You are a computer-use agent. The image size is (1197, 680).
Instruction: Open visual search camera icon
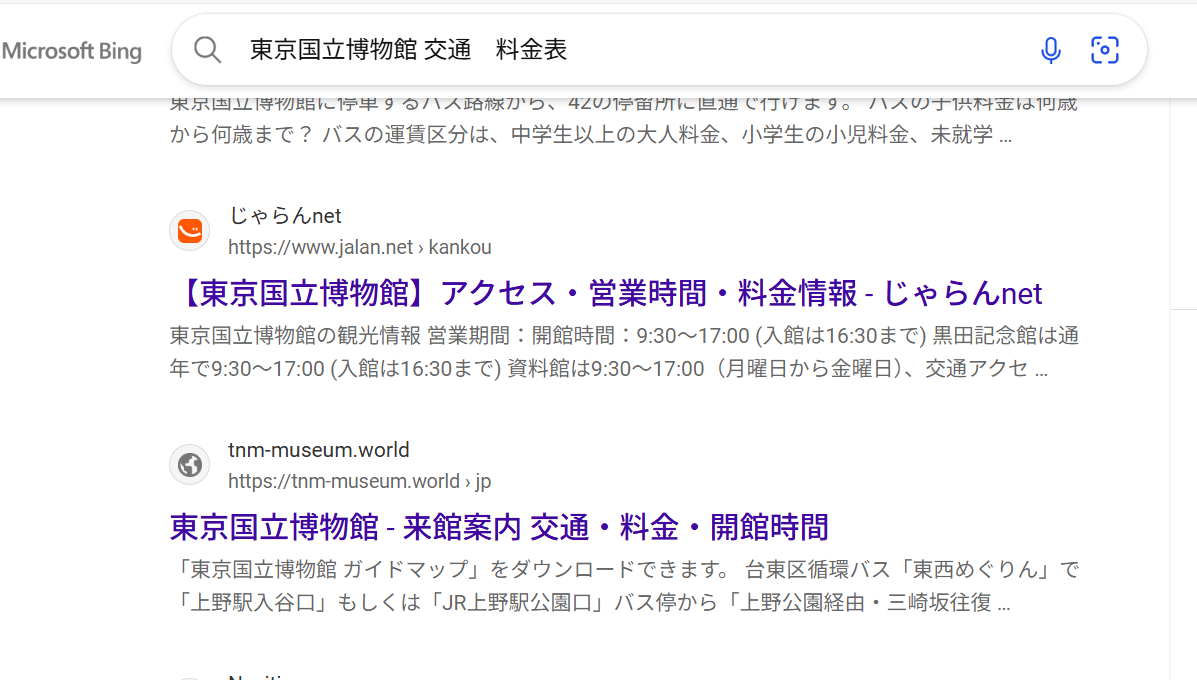[x=1105, y=50]
